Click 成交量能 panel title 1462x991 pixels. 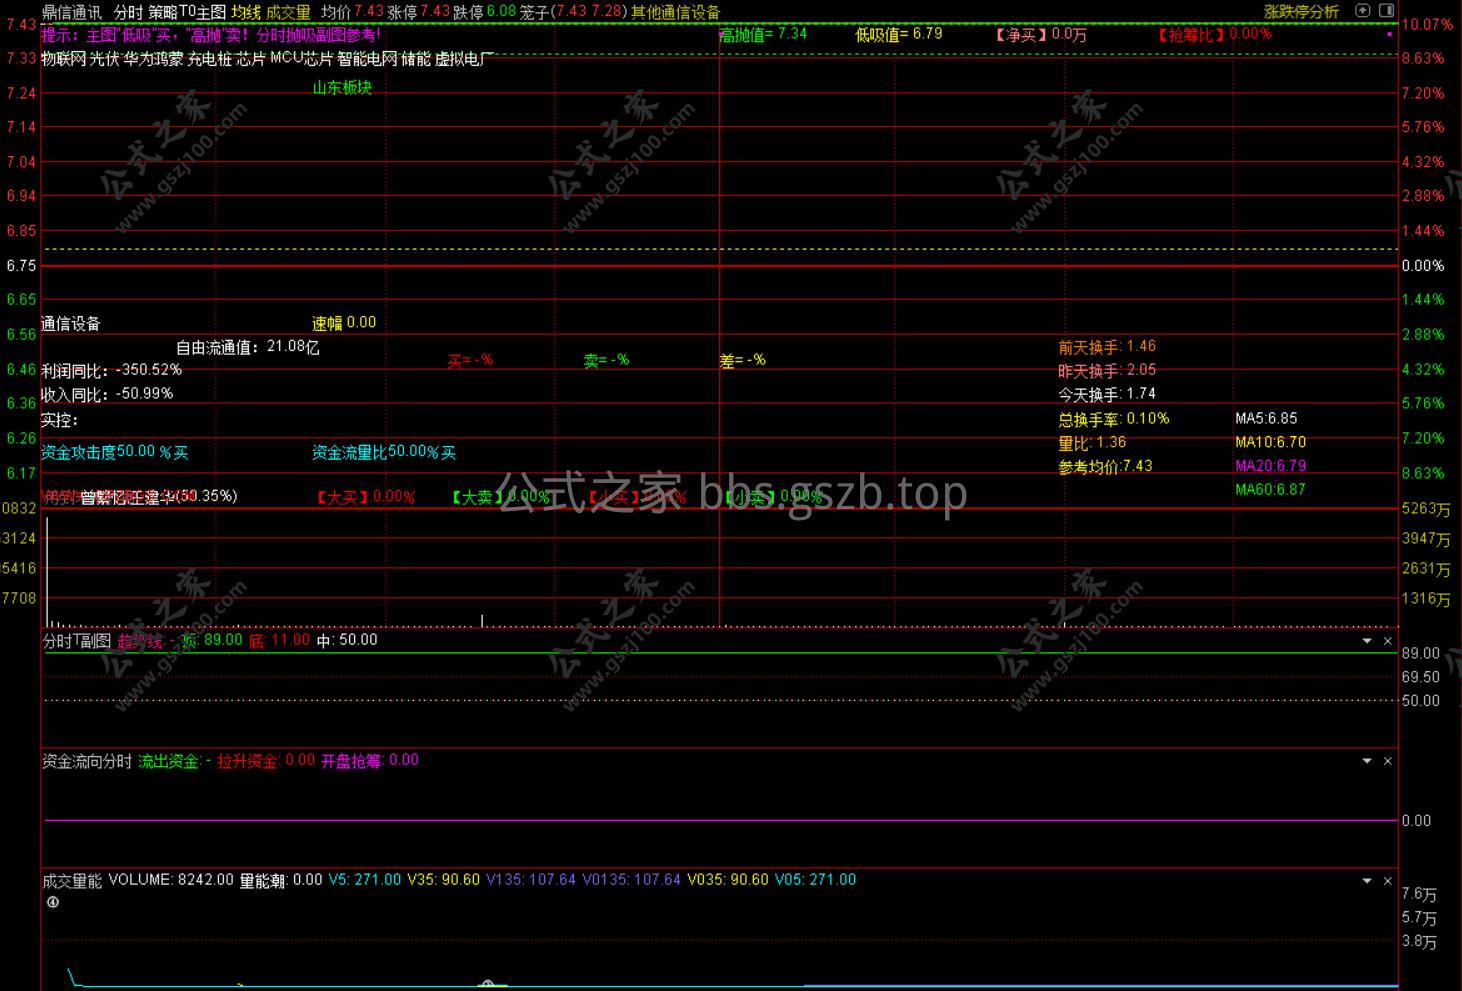pyautogui.click(x=72, y=881)
